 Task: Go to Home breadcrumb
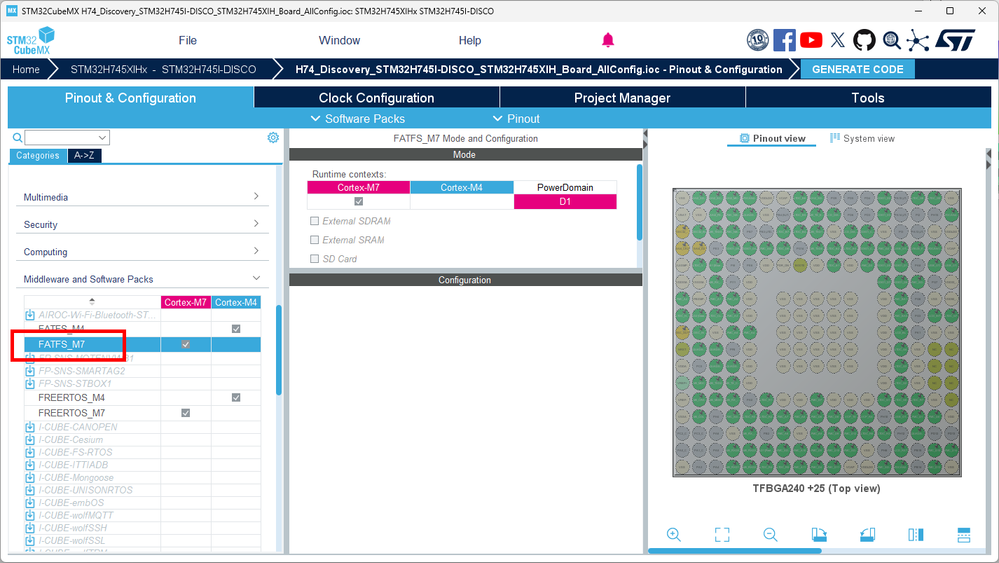[x=25, y=69]
